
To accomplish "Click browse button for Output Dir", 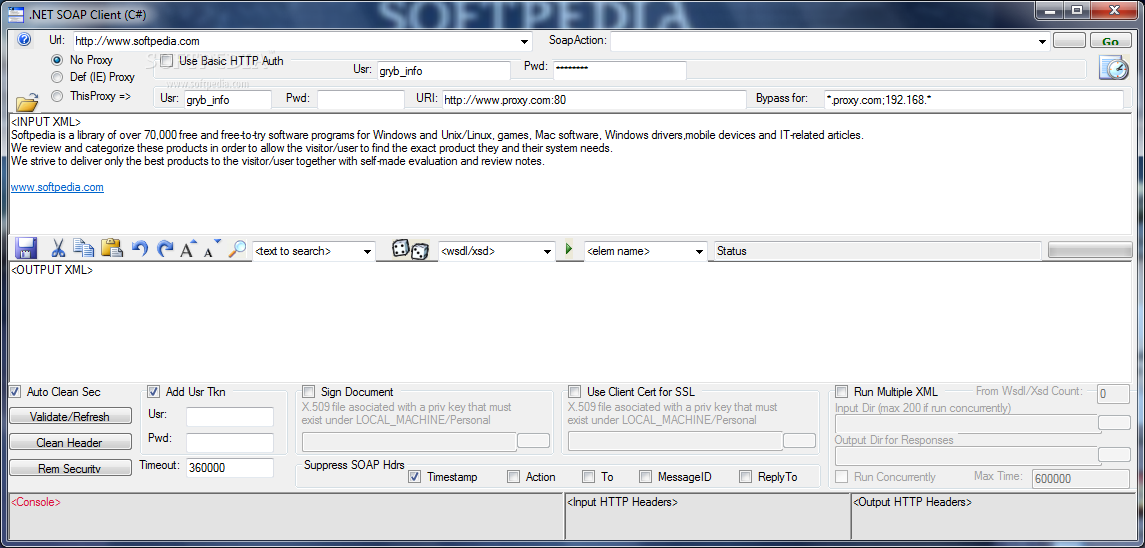I will pos(1114,454).
